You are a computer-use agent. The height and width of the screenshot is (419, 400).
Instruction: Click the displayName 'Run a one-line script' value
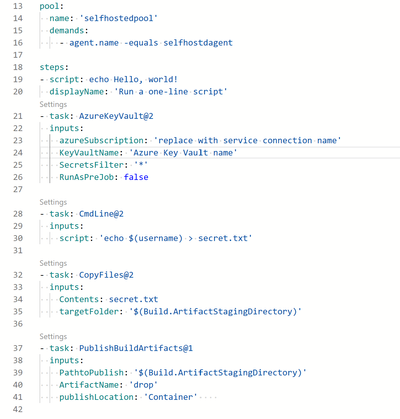170,91
